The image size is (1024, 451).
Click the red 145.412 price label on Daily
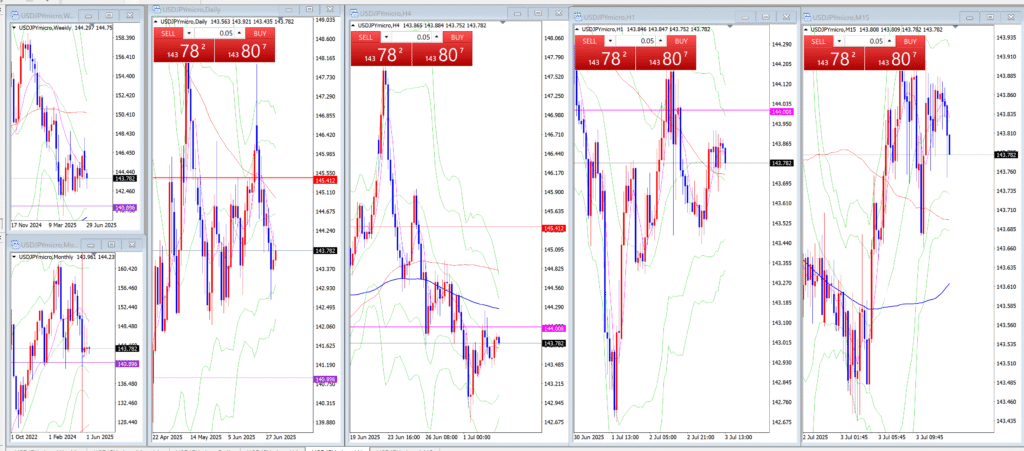click(x=325, y=179)
